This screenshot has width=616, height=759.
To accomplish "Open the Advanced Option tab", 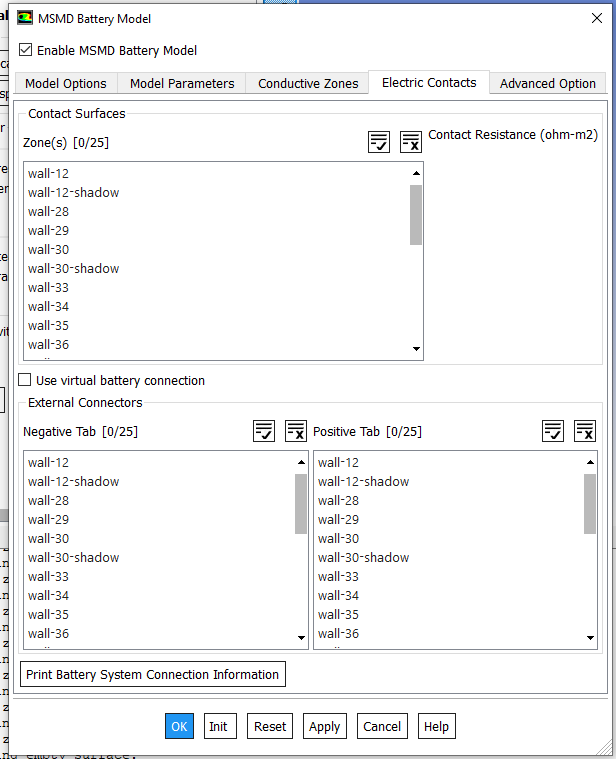I will click(548, 84).
